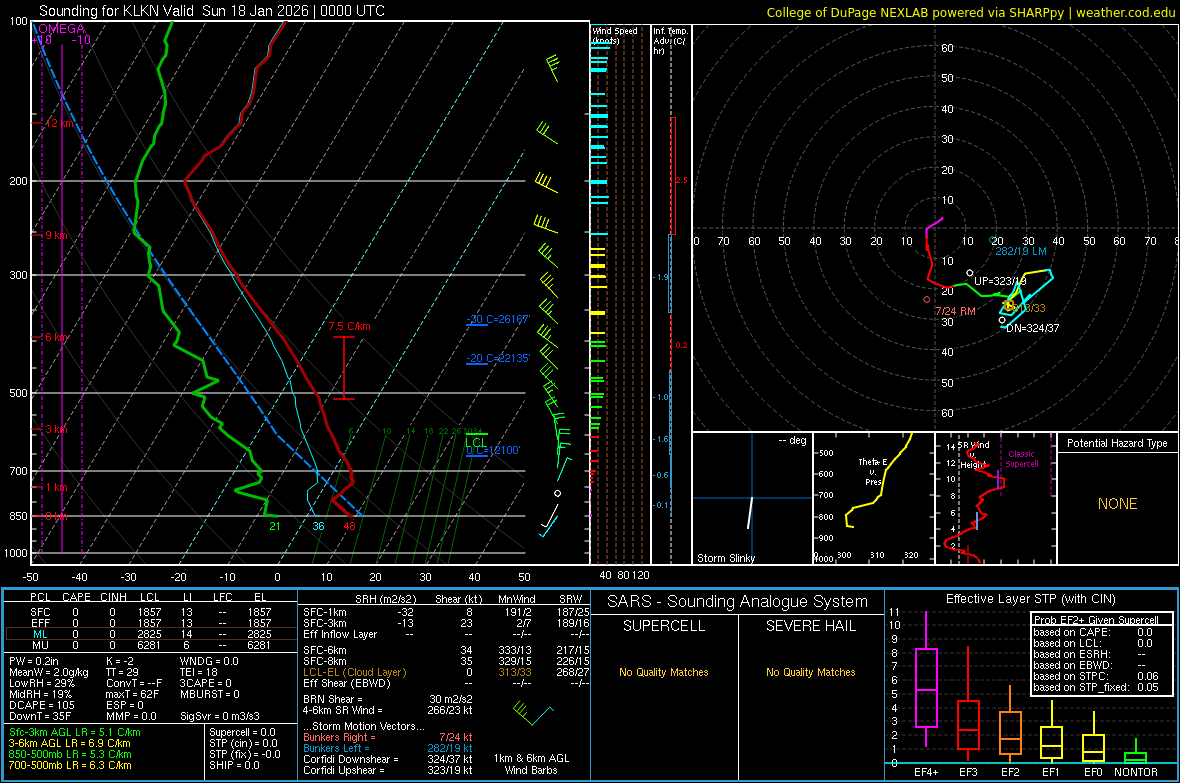
Task: Click the 'Classic Supercell' magenta label
Action: (1022, 459)
